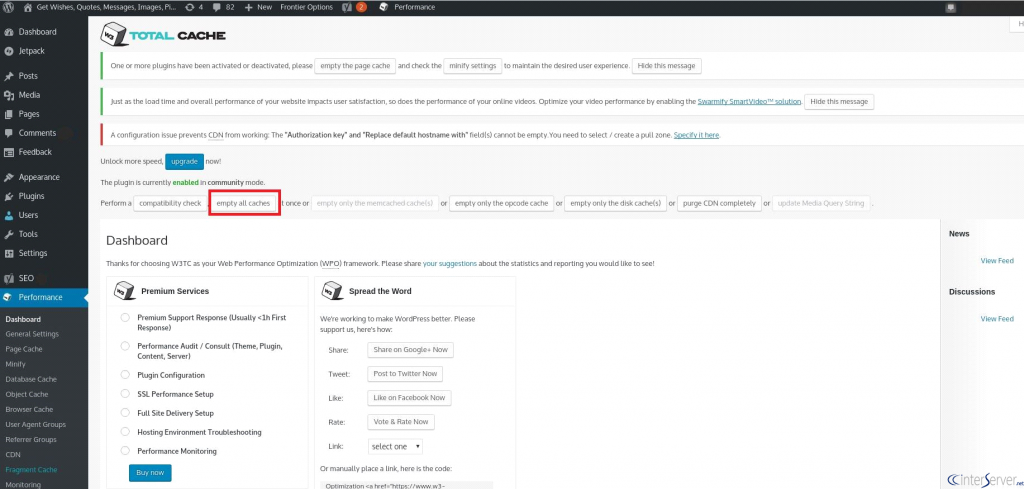Click the SEO Yoast icon in sidebar
The image size is (1024, 489).
point(9,278)
